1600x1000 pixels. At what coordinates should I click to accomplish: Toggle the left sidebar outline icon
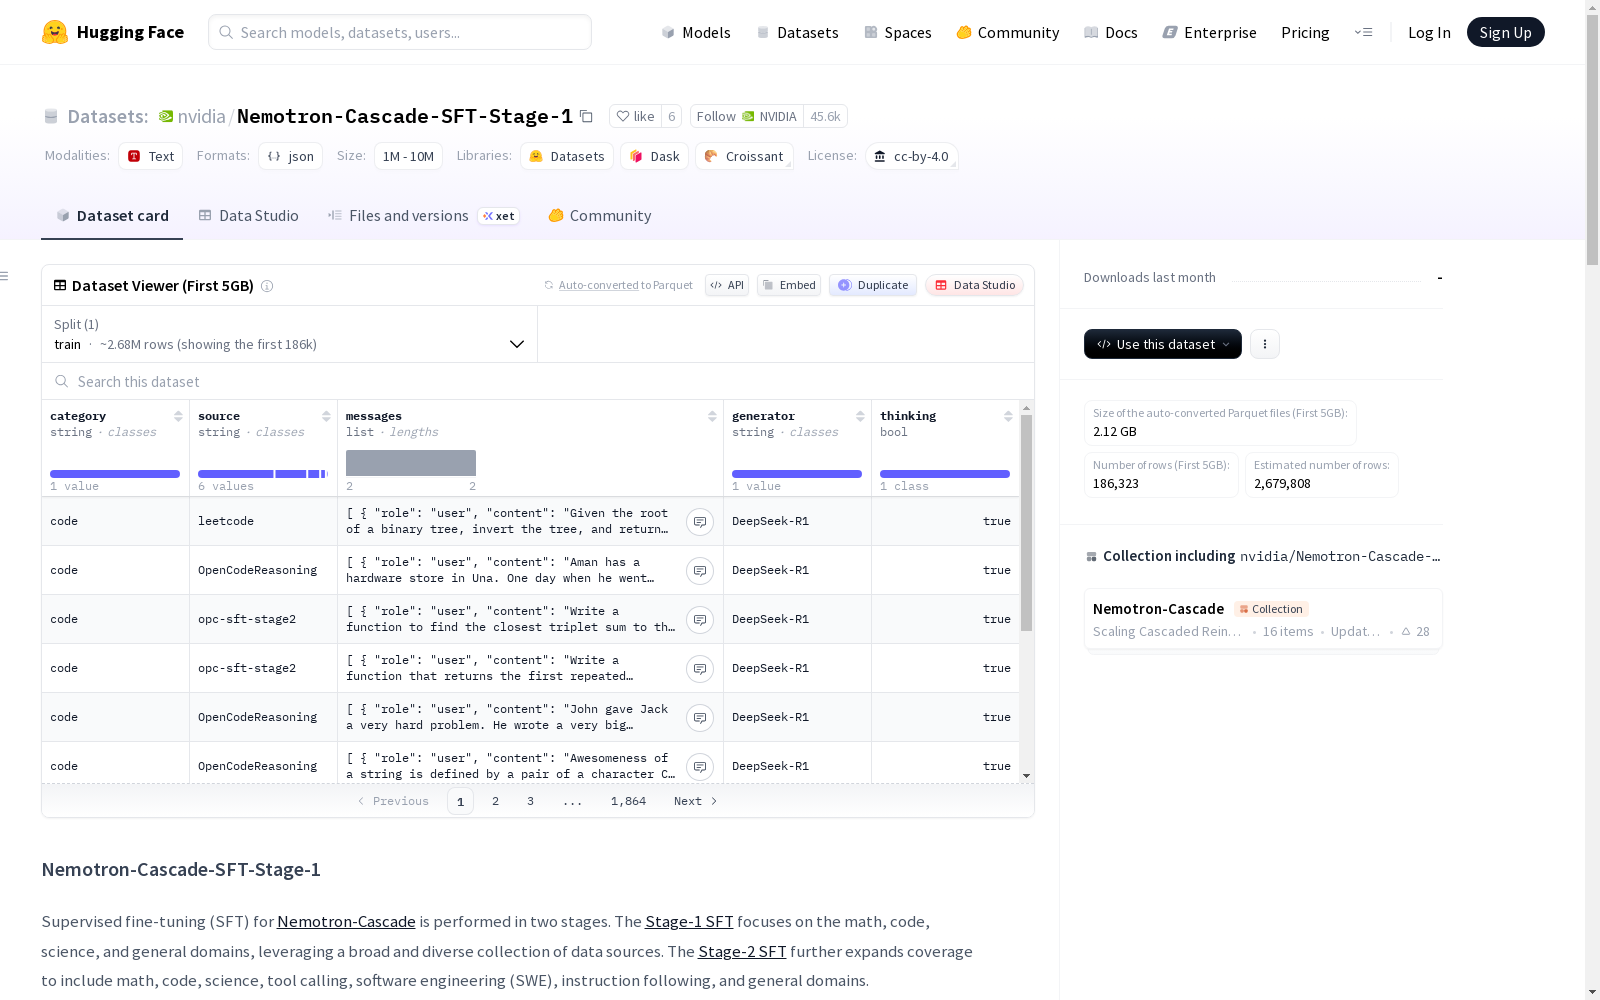5,276
